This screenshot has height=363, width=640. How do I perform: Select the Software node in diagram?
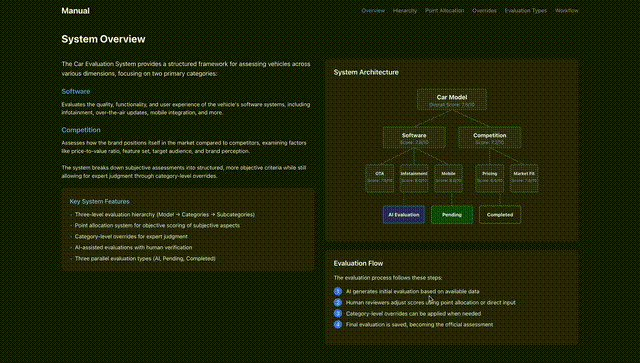(414, 138)
